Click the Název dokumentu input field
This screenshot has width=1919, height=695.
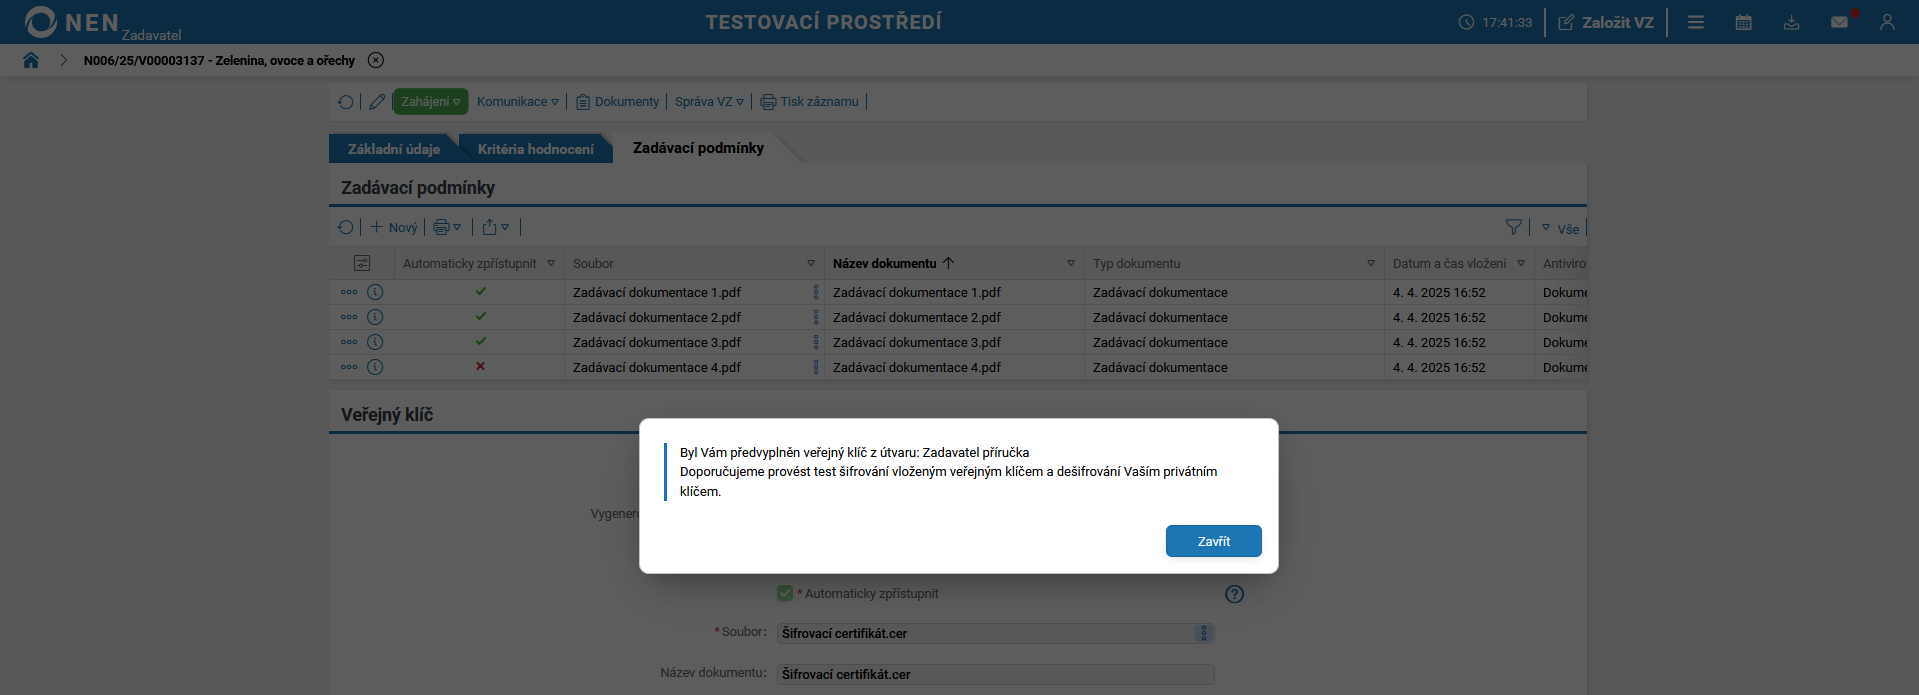(x=996, y=674)
